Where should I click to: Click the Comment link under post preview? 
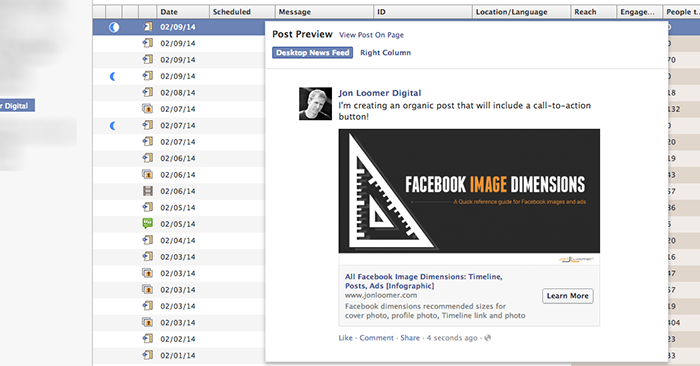point(376,338)
